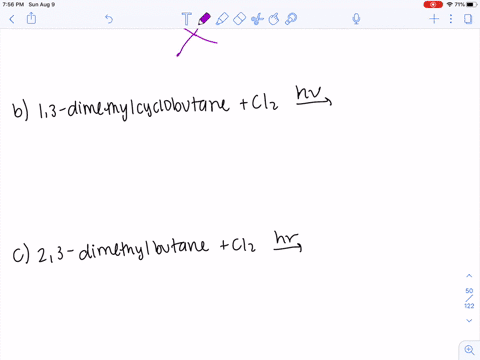Tap the '+Cl2' in problem b

tap(259, 103)
